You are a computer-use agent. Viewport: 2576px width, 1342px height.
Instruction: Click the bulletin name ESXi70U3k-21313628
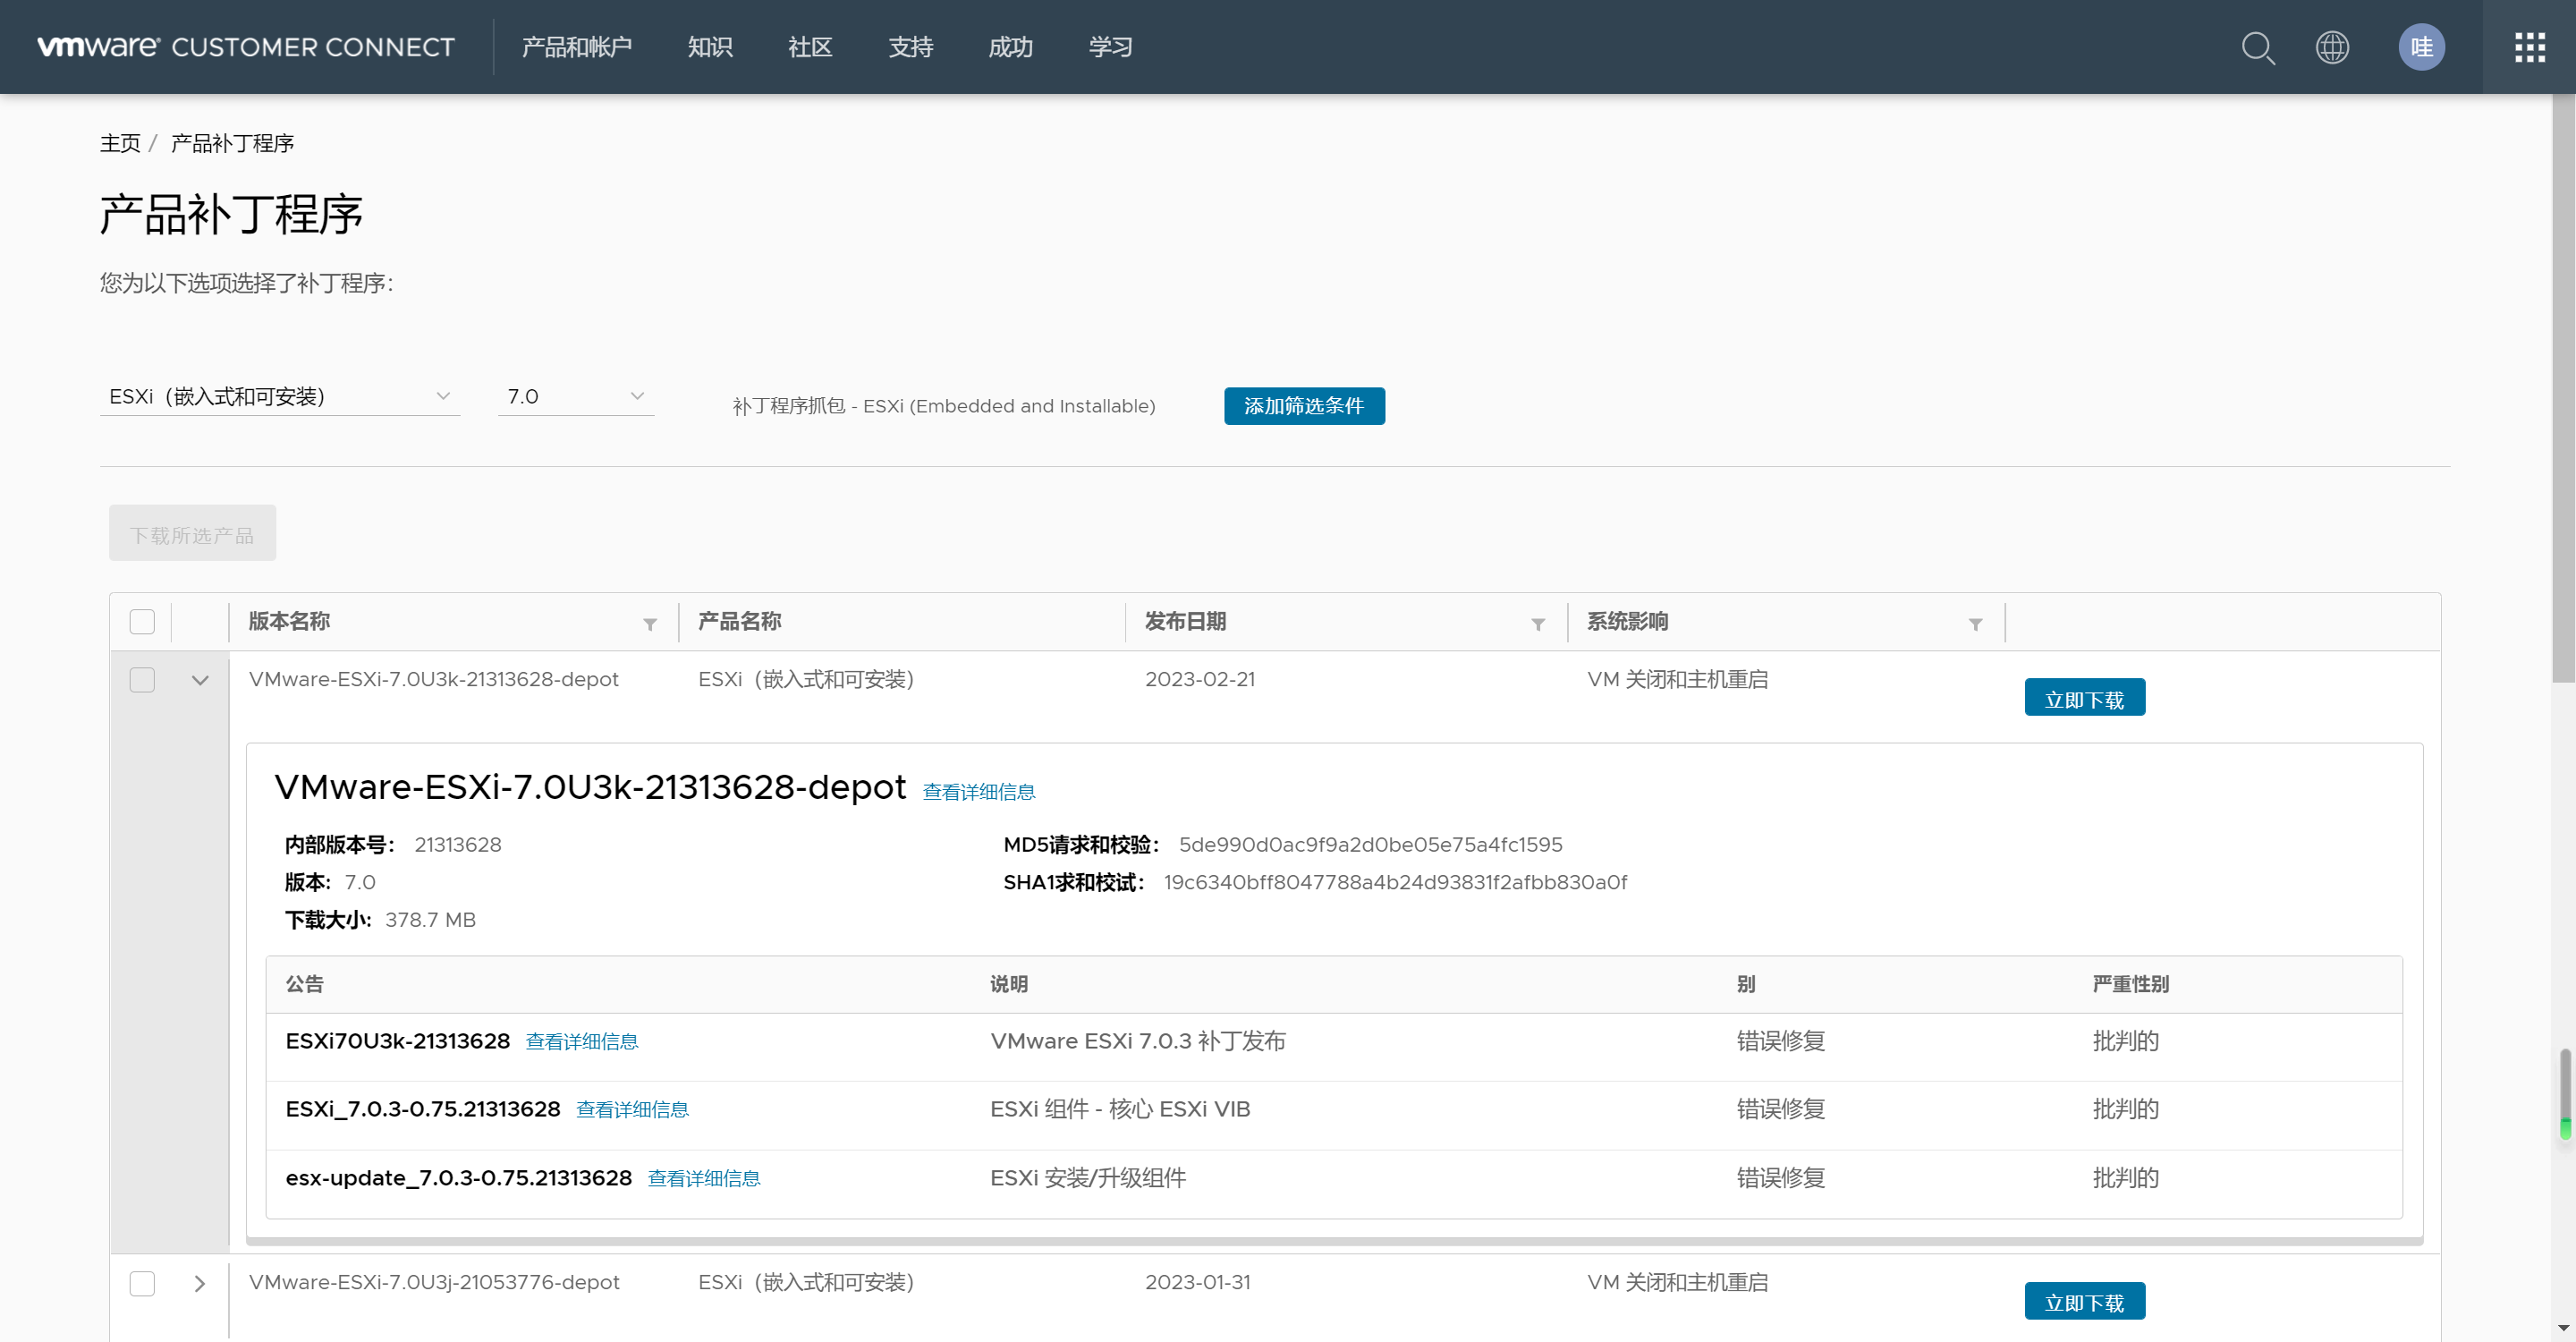pos(397,1042)
